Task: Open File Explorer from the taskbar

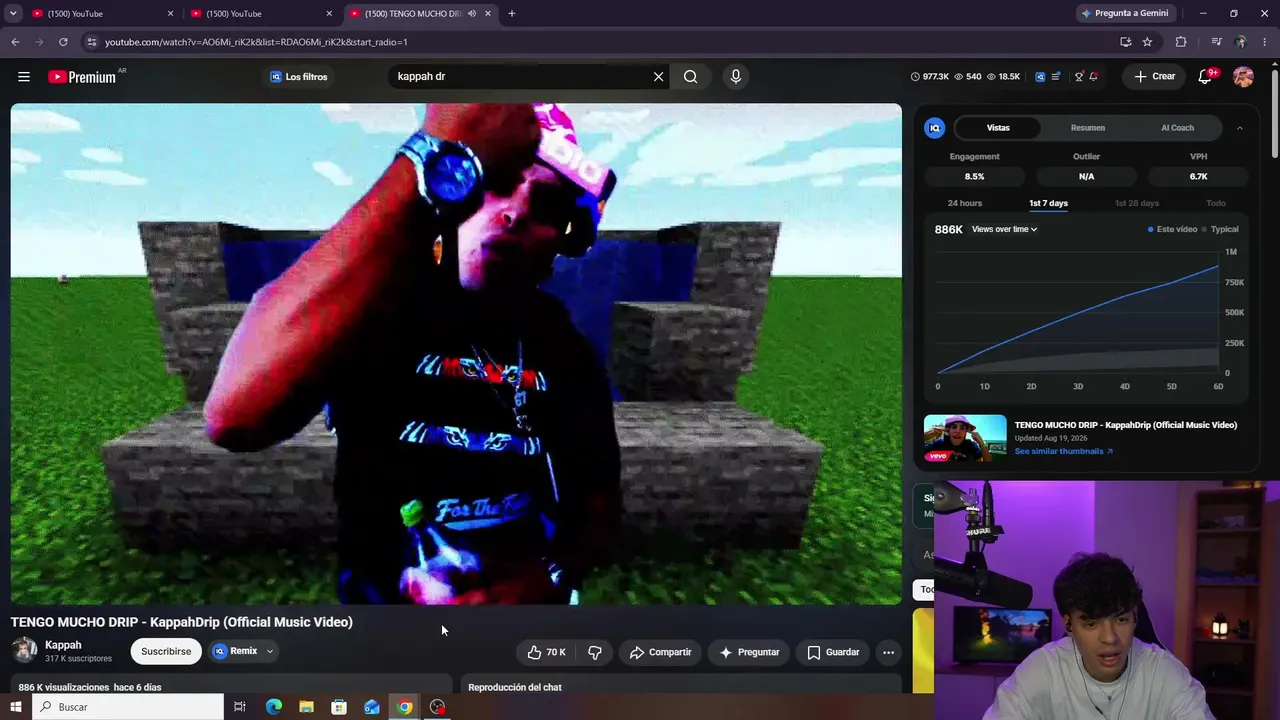Action: tap(306, 707)
